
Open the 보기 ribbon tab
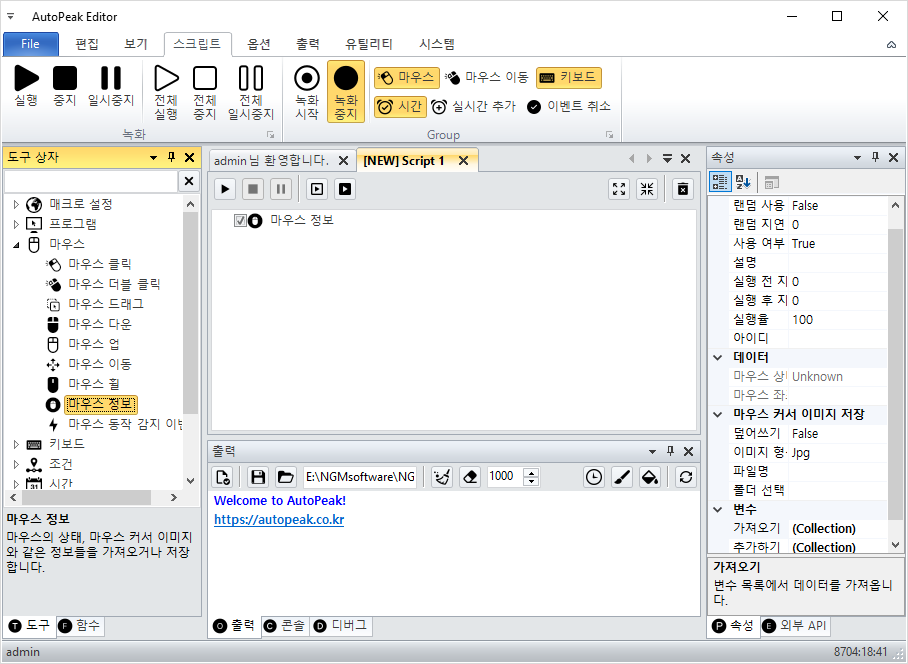pos(136,44)
